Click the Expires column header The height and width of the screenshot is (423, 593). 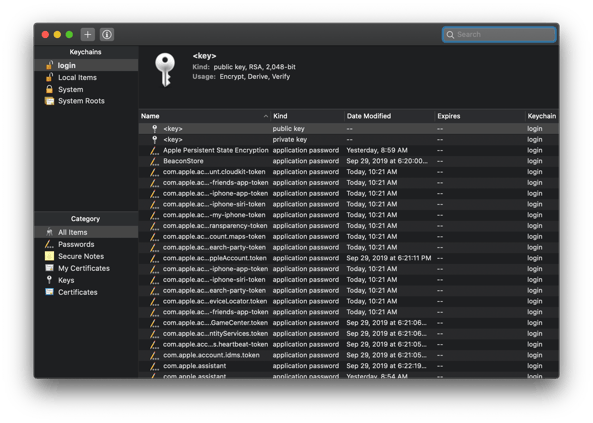tap(480, 116)
